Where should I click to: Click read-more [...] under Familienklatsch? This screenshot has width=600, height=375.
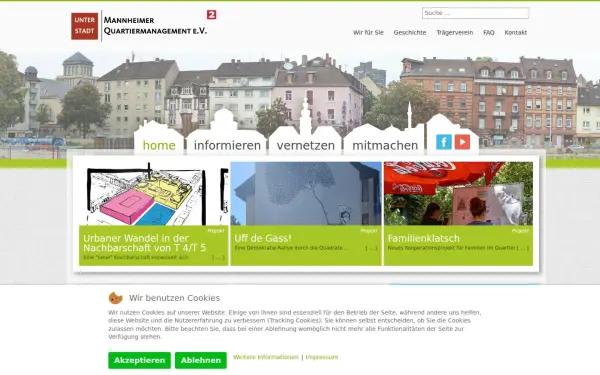pos(523,248)
